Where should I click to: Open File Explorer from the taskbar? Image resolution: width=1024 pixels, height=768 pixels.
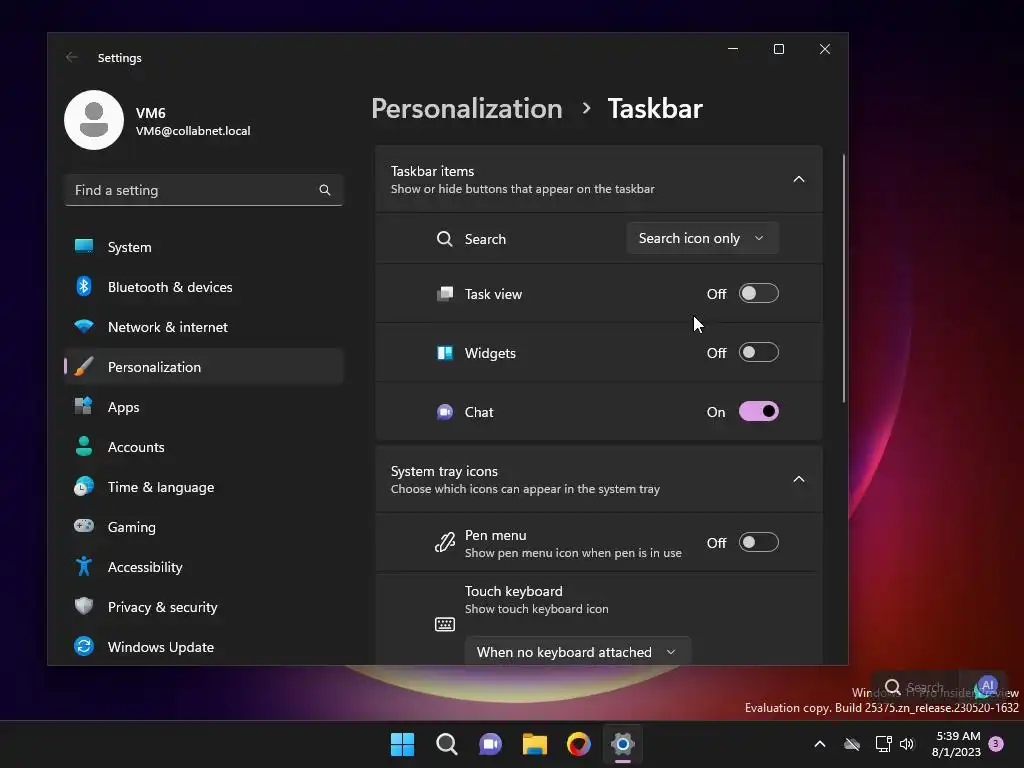coord(535,744)
